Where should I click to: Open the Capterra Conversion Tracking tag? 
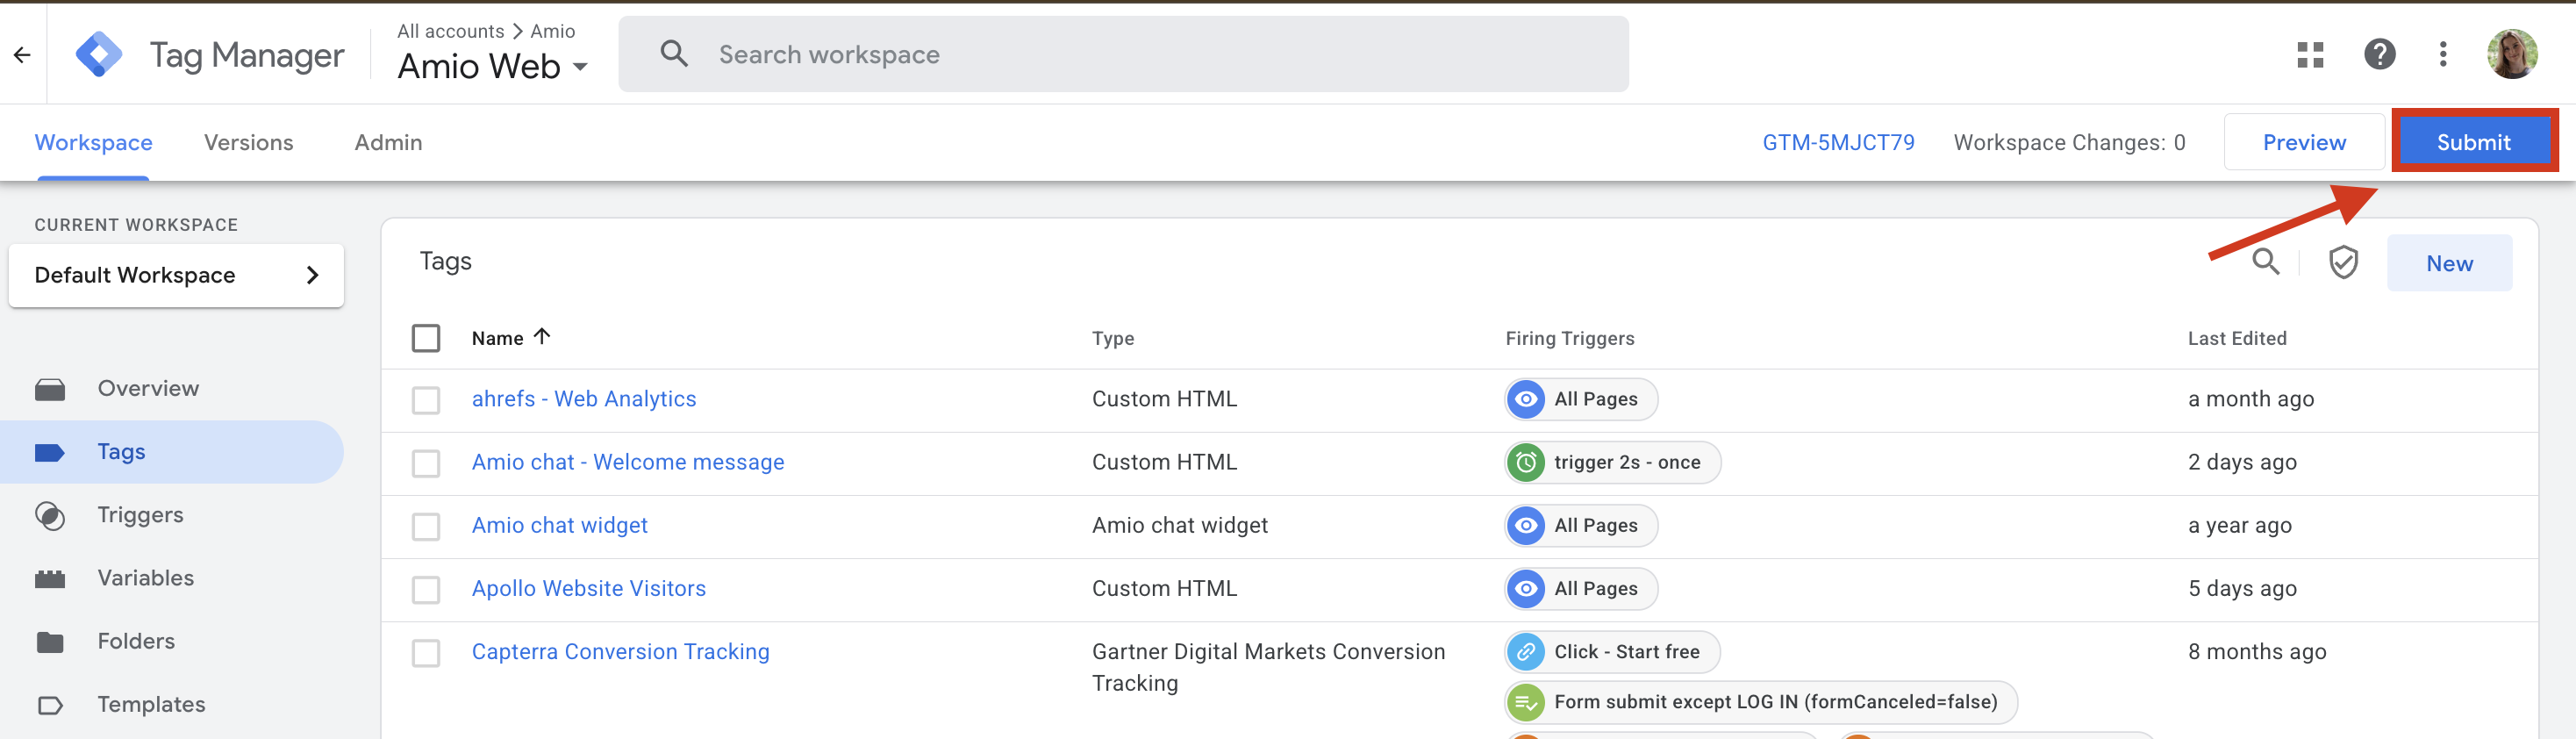[620, 652]
